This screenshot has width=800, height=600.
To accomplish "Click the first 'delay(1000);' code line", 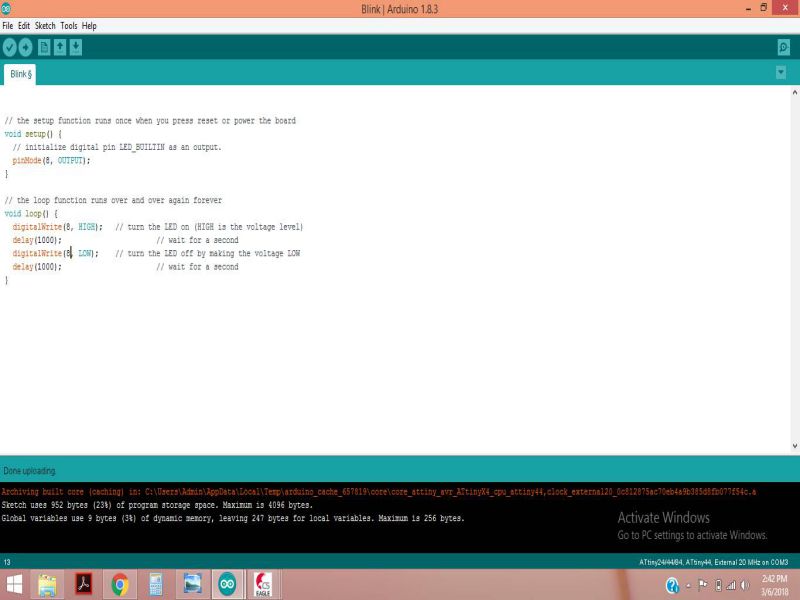I will [37, 240].
